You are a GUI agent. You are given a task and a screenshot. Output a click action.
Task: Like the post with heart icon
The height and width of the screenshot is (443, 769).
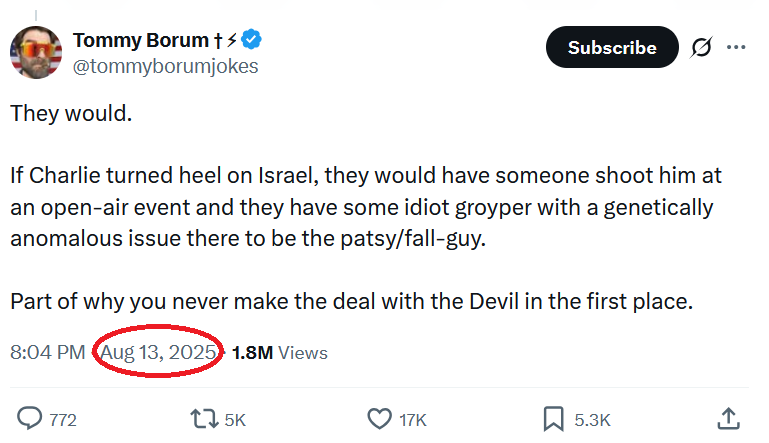pyautogui.click(x=379, y=419)
